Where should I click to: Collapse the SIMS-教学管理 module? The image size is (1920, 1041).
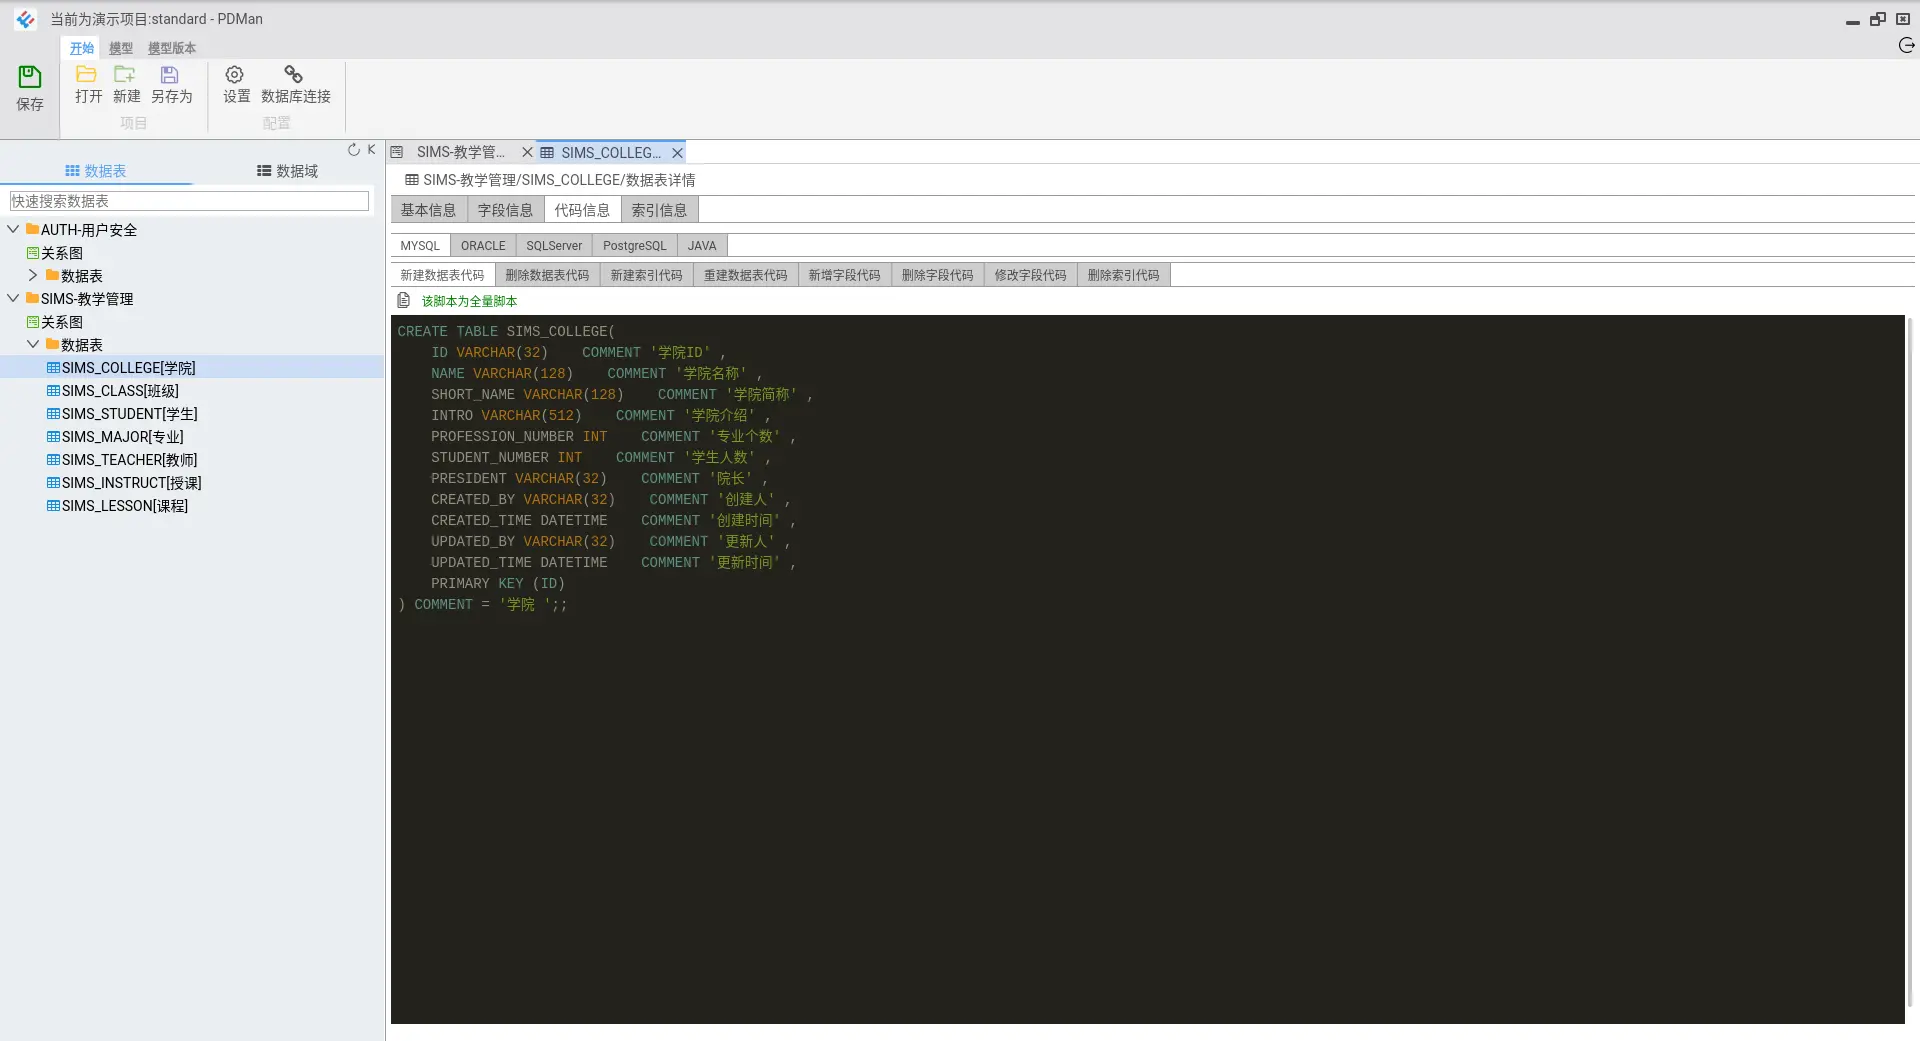[x=13, y=298]
